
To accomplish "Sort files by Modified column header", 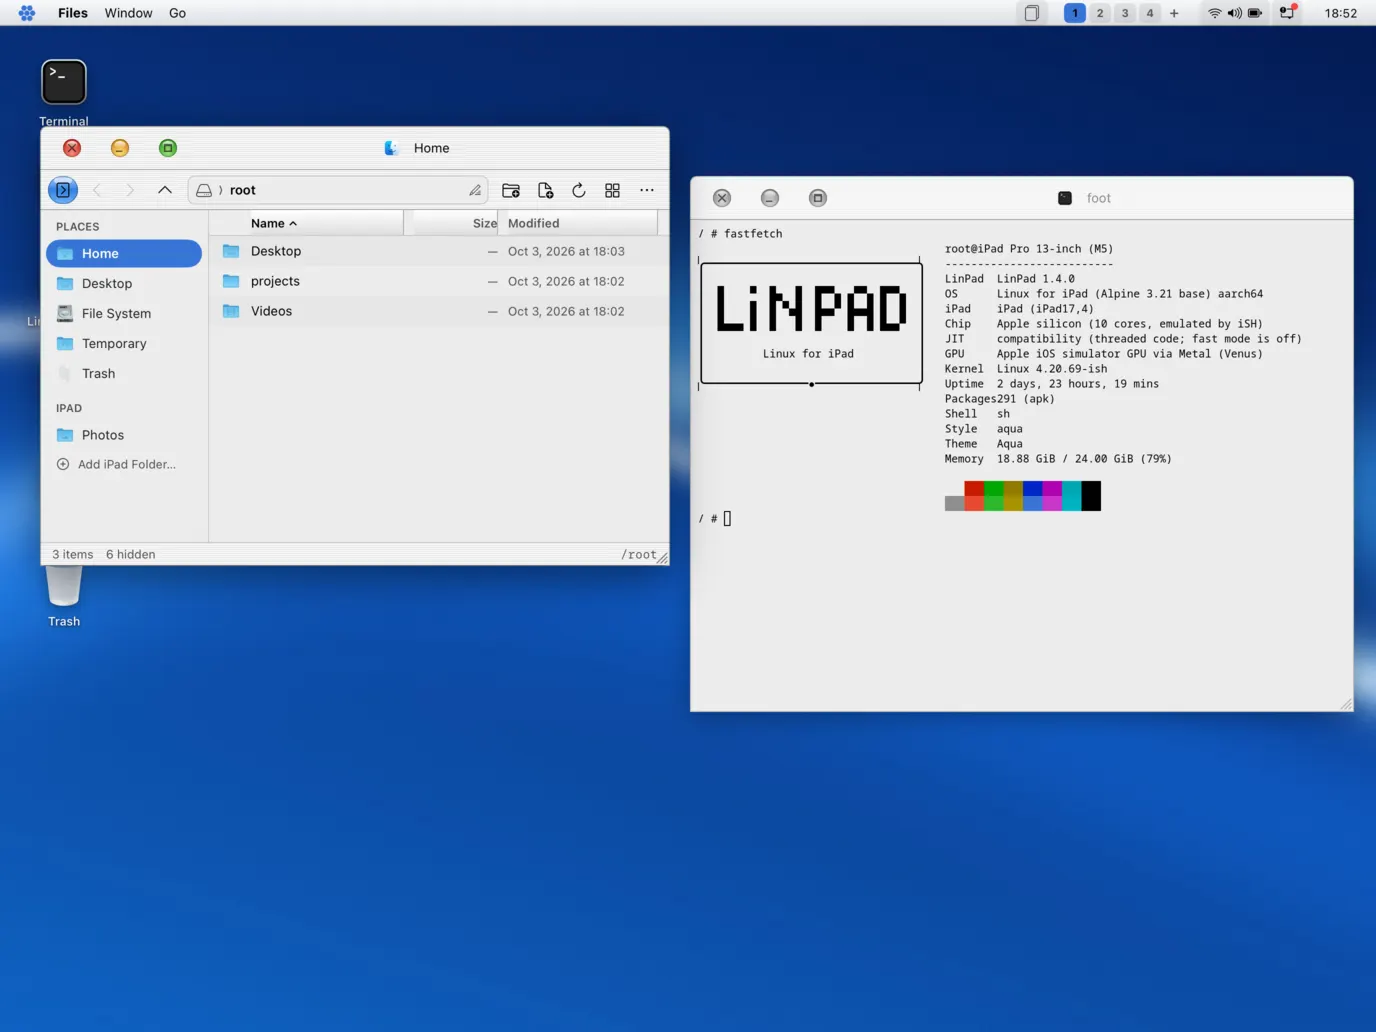I will pos(578,223).
